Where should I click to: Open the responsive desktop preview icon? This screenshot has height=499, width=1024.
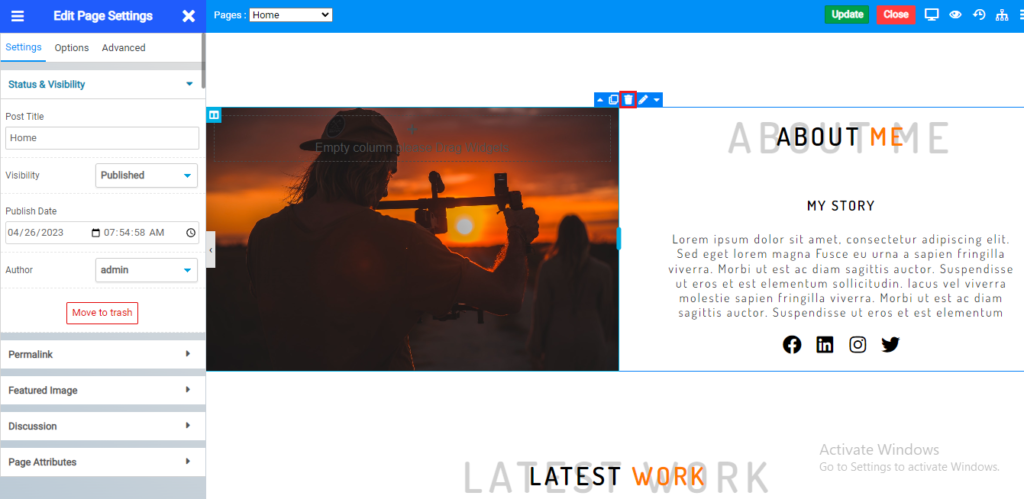click(931, 15)
